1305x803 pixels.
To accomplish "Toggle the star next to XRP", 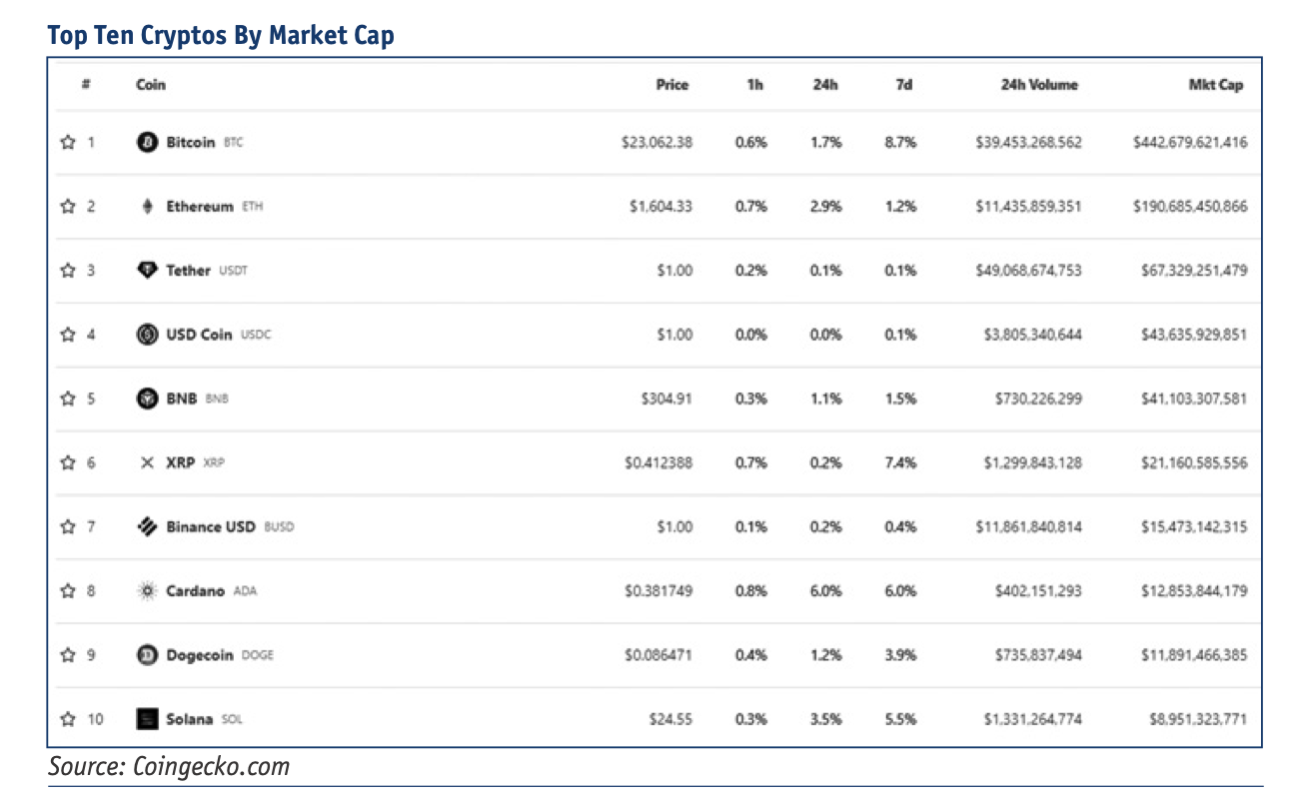I will [68, 462].
